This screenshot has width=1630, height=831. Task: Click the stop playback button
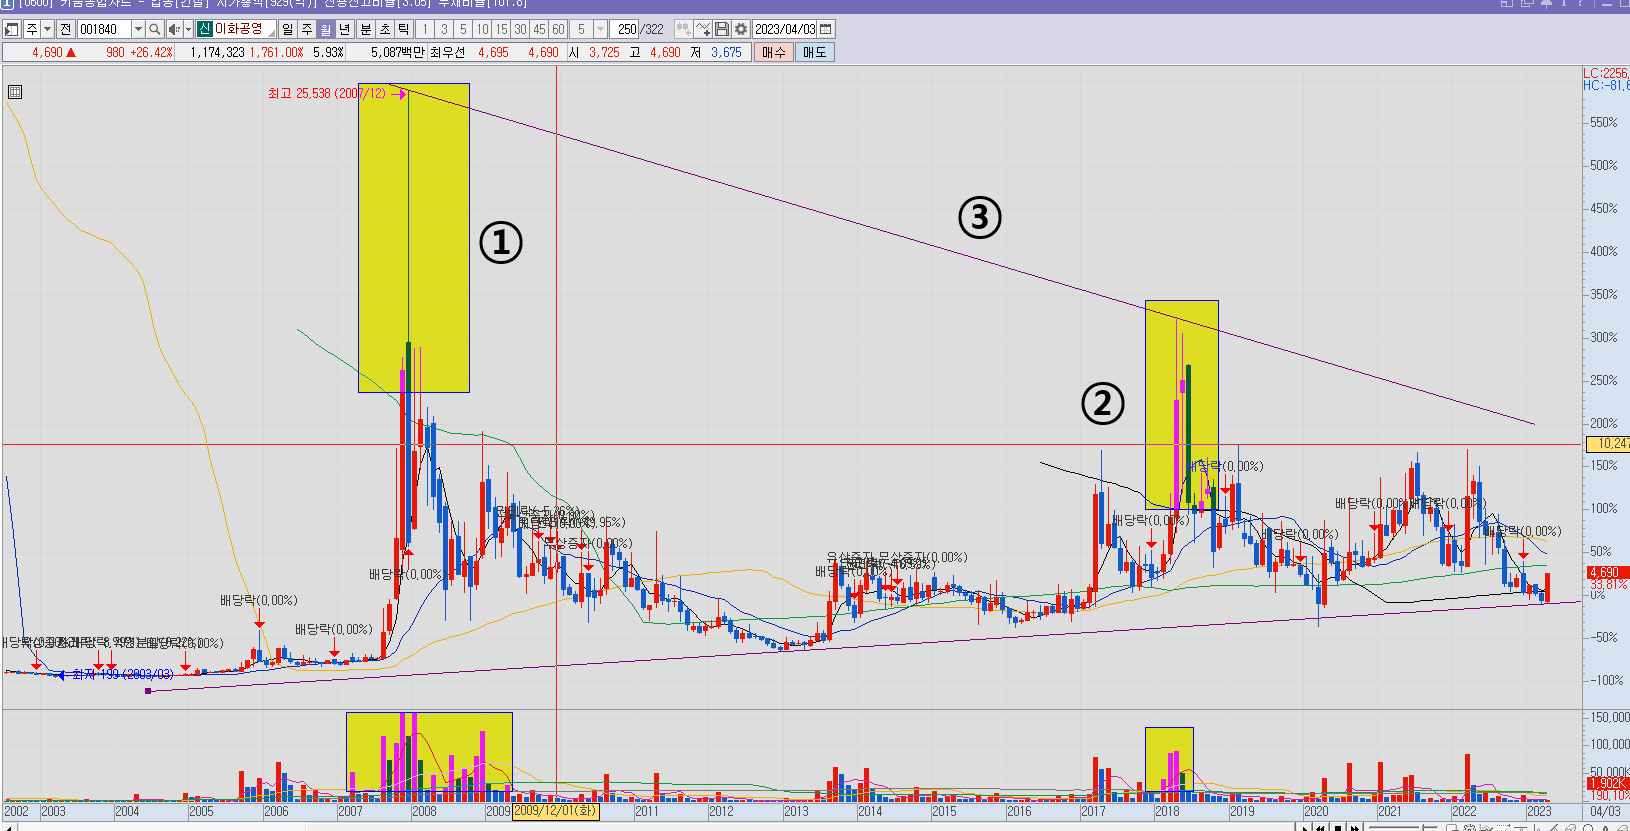point(1338,827)
